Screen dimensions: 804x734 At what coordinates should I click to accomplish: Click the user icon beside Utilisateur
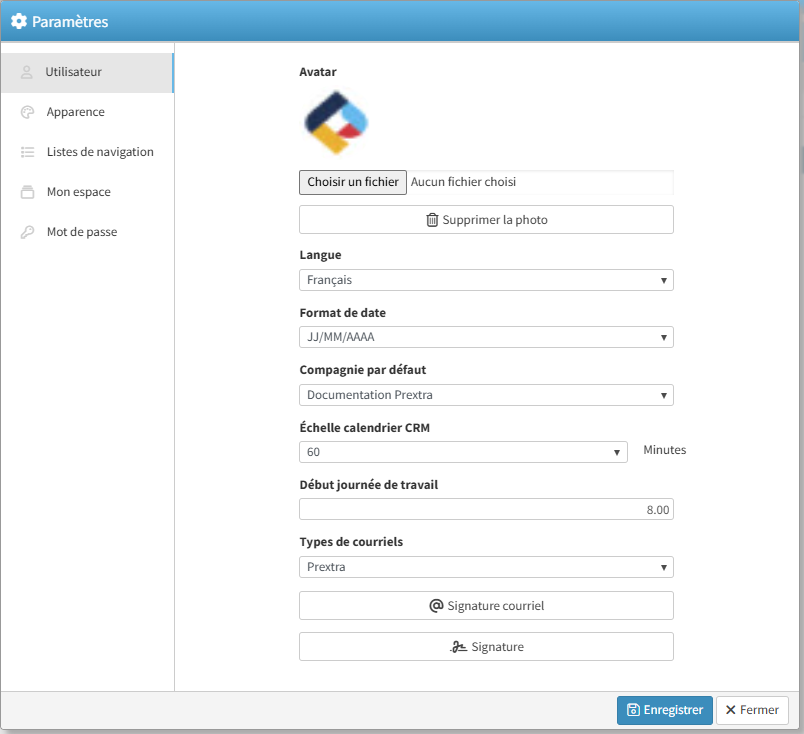(x=27, y=72)
